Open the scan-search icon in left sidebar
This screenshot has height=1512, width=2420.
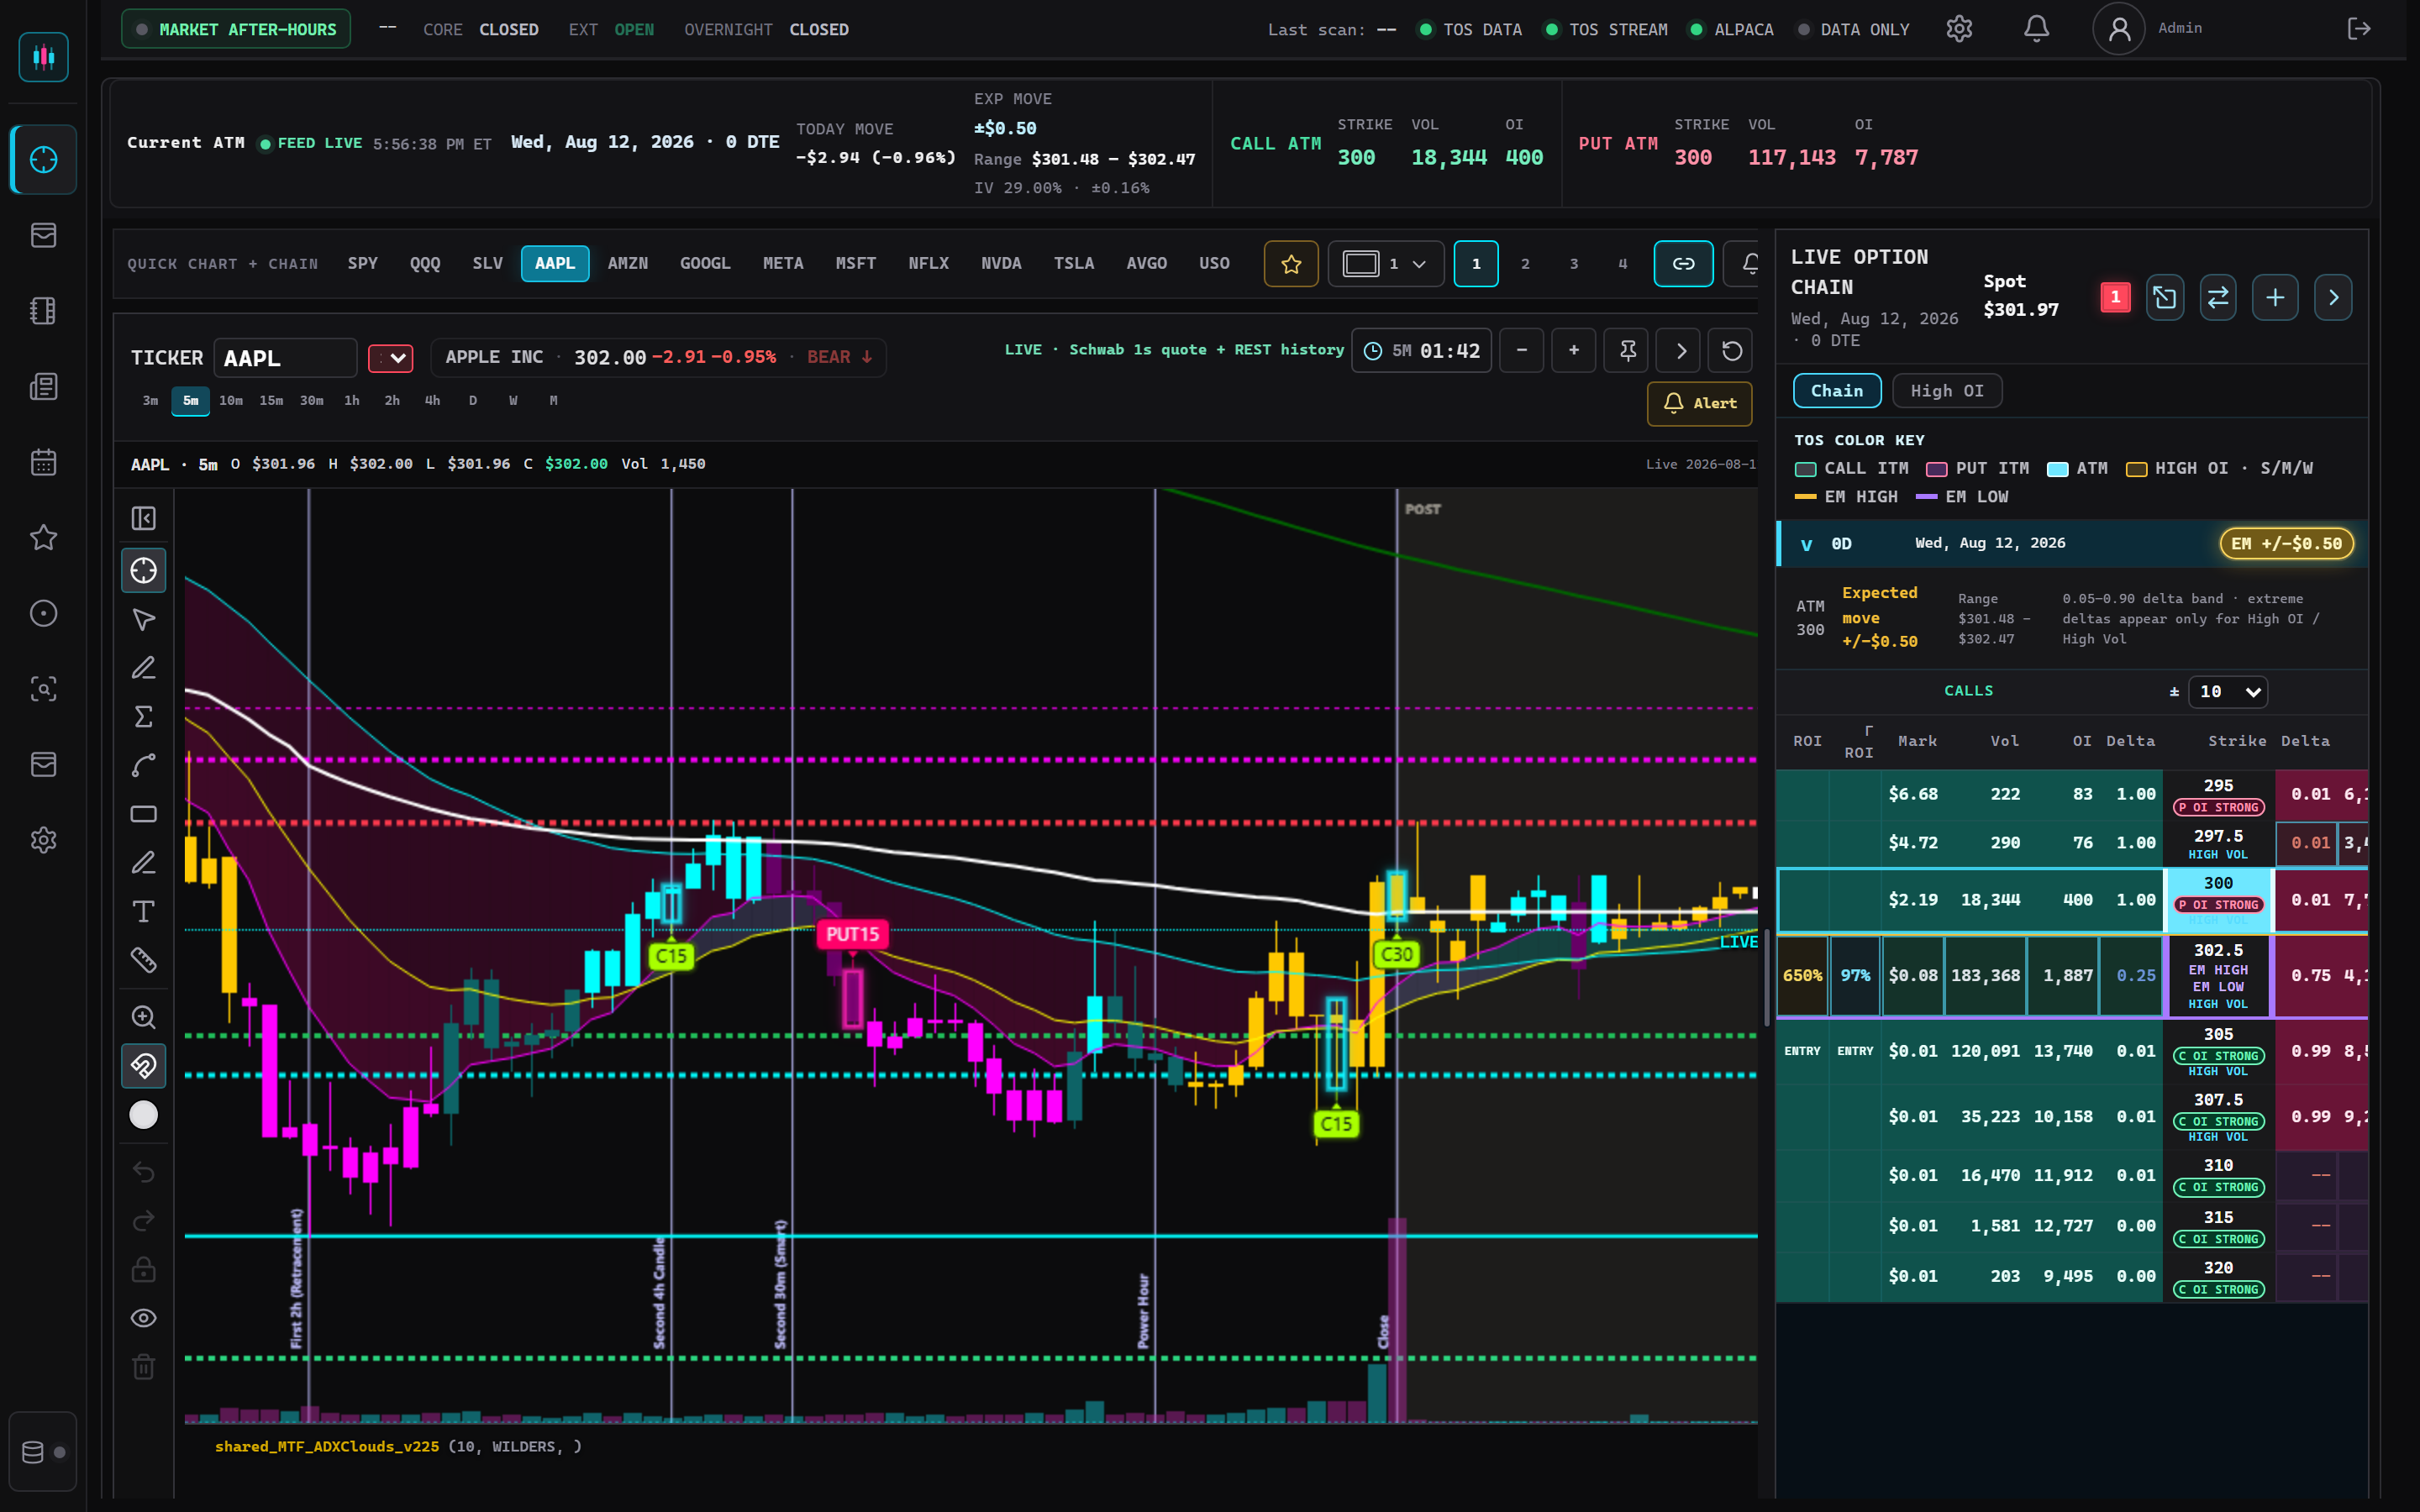point(43,689)
